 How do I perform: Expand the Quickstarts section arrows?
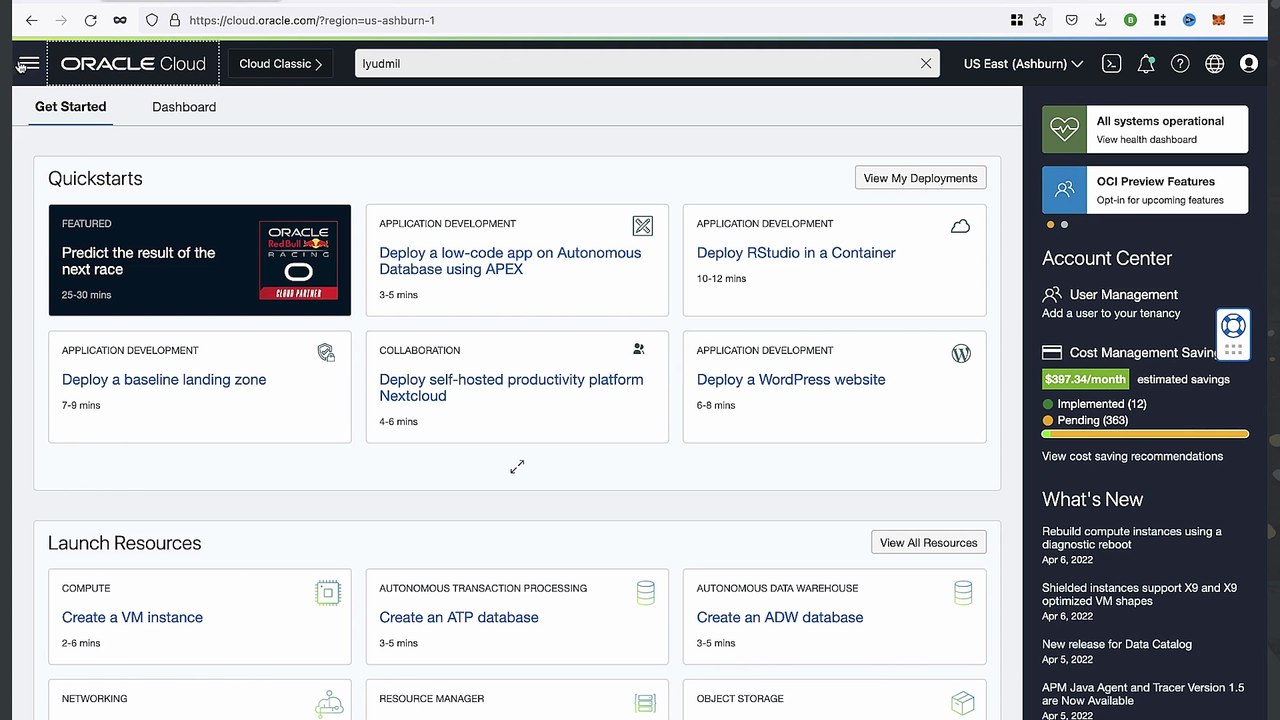(517, 467)
